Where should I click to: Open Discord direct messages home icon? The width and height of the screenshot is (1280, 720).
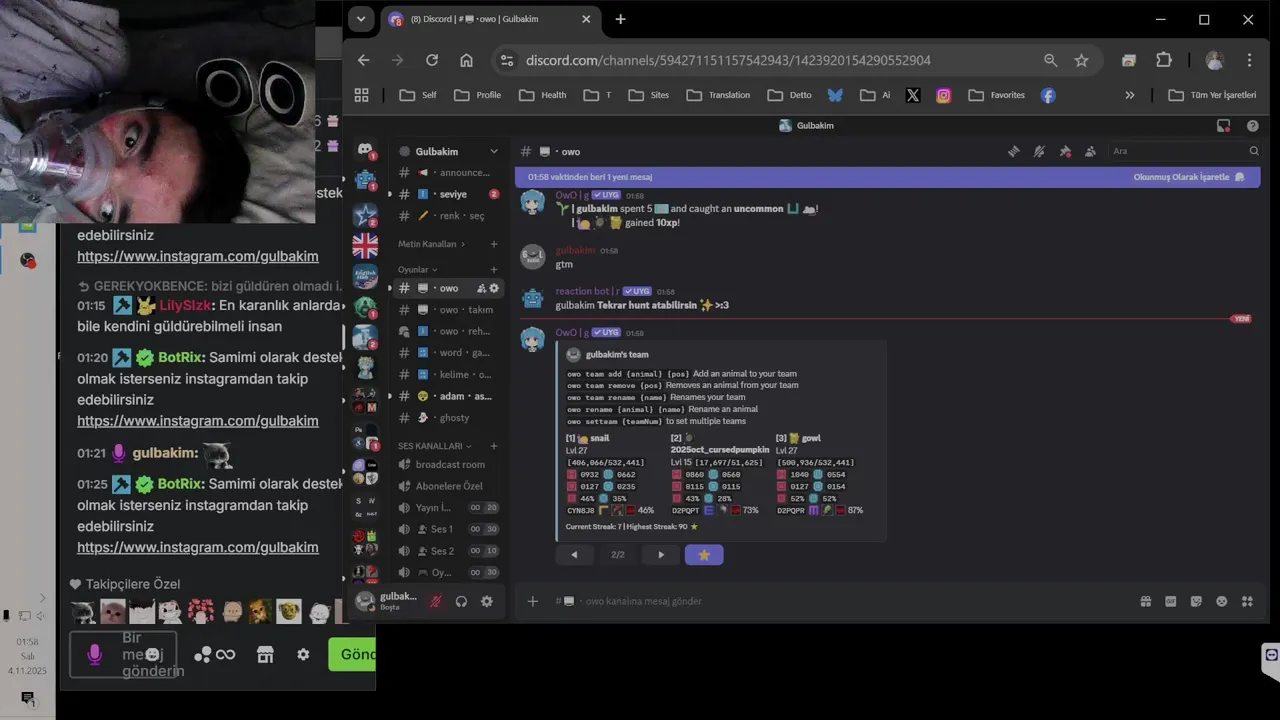click(x=365, y=149)
